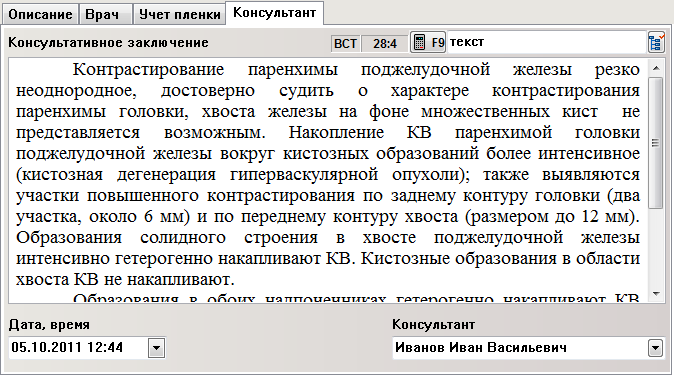Screen dimensions: 674x376
Task: Click the word Контрастирование in the conclusion text
Action: [148, 69]
